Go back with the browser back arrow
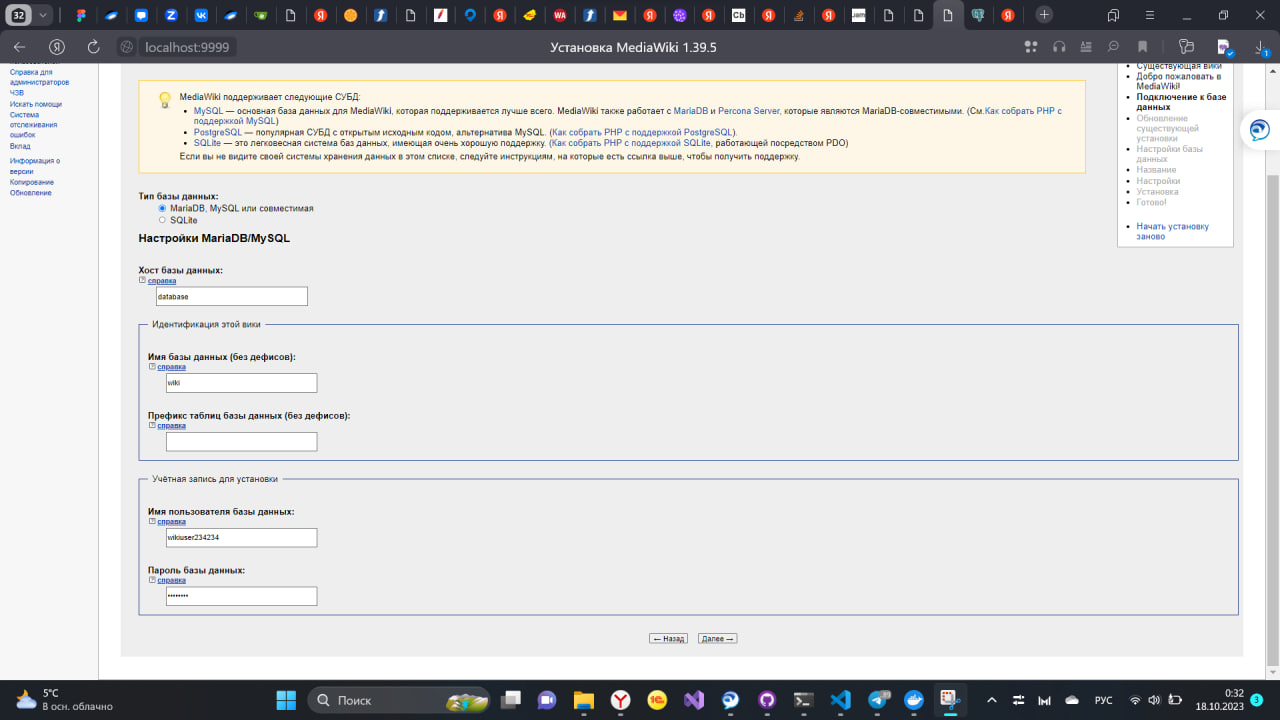Viewport: 1280px width, 720px height. (19, 47)
